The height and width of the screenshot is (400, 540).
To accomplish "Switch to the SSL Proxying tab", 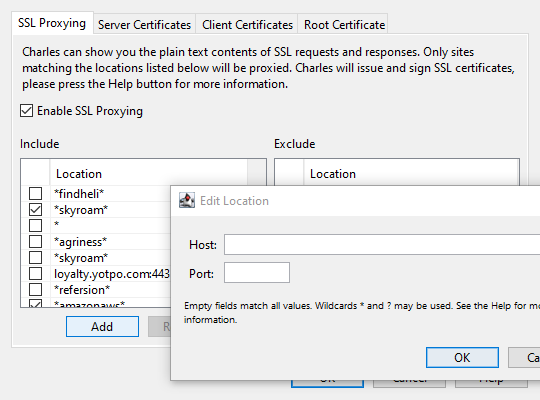I will coord(52,23).
